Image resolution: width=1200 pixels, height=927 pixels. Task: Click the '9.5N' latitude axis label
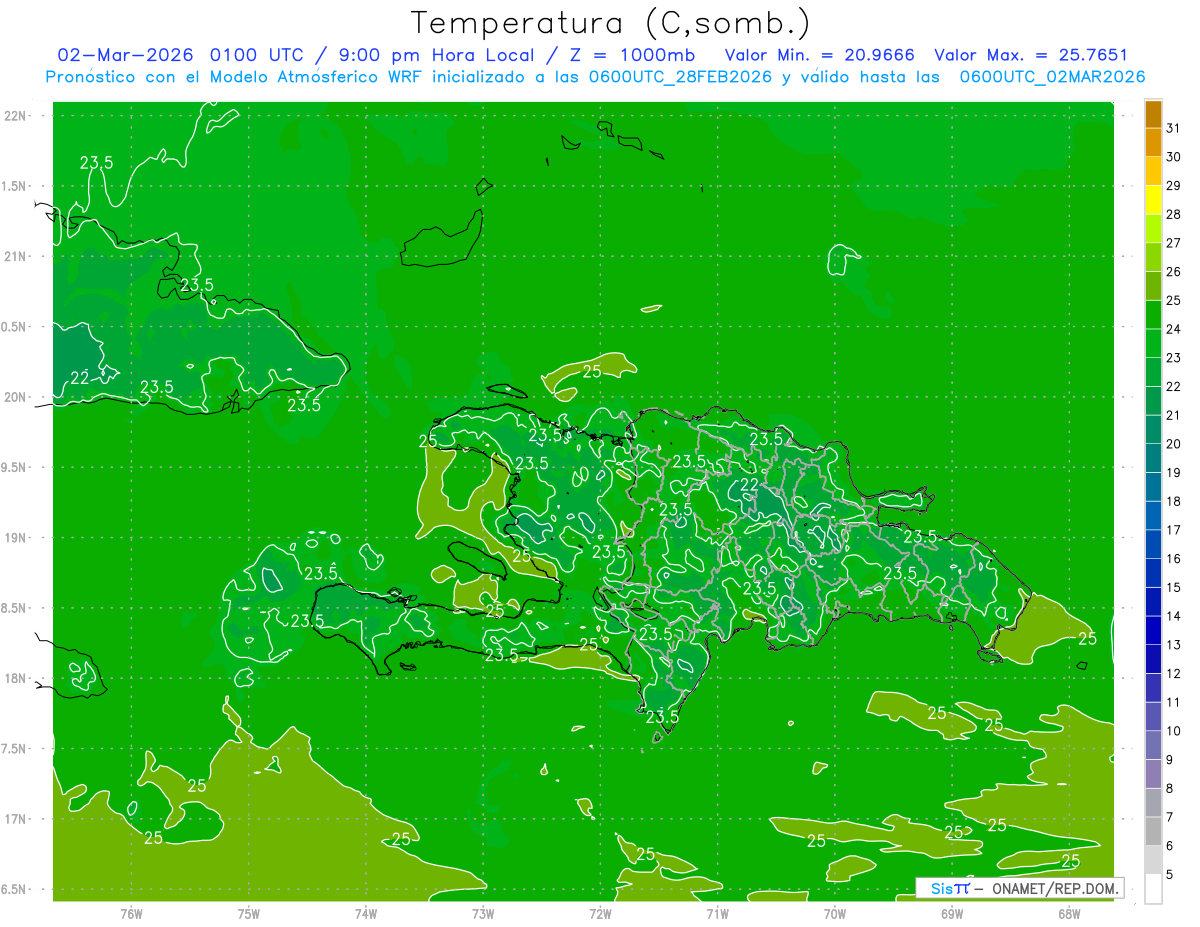(x=15, y=467)
